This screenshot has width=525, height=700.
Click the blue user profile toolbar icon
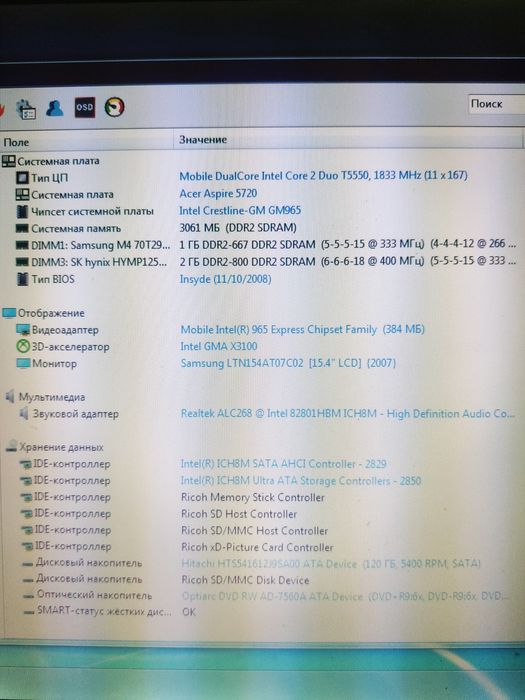point(54,108)
